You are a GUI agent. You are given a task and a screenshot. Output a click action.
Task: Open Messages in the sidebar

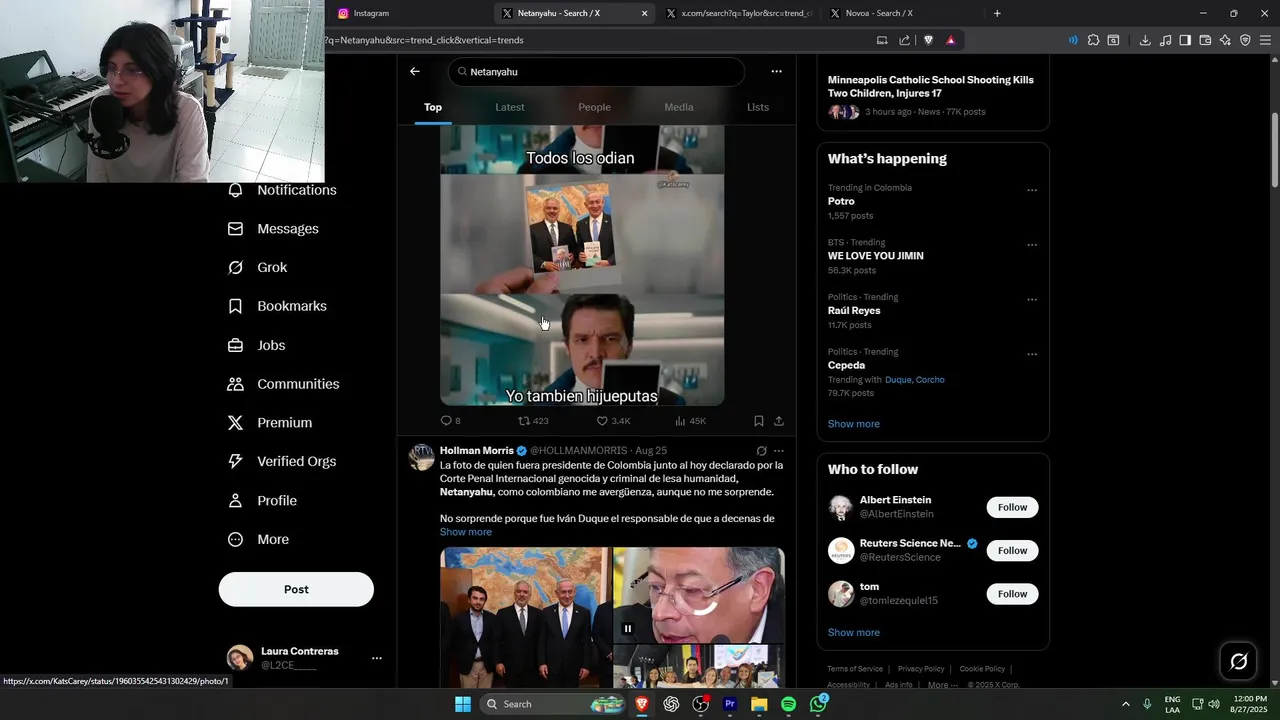[273, 229]
